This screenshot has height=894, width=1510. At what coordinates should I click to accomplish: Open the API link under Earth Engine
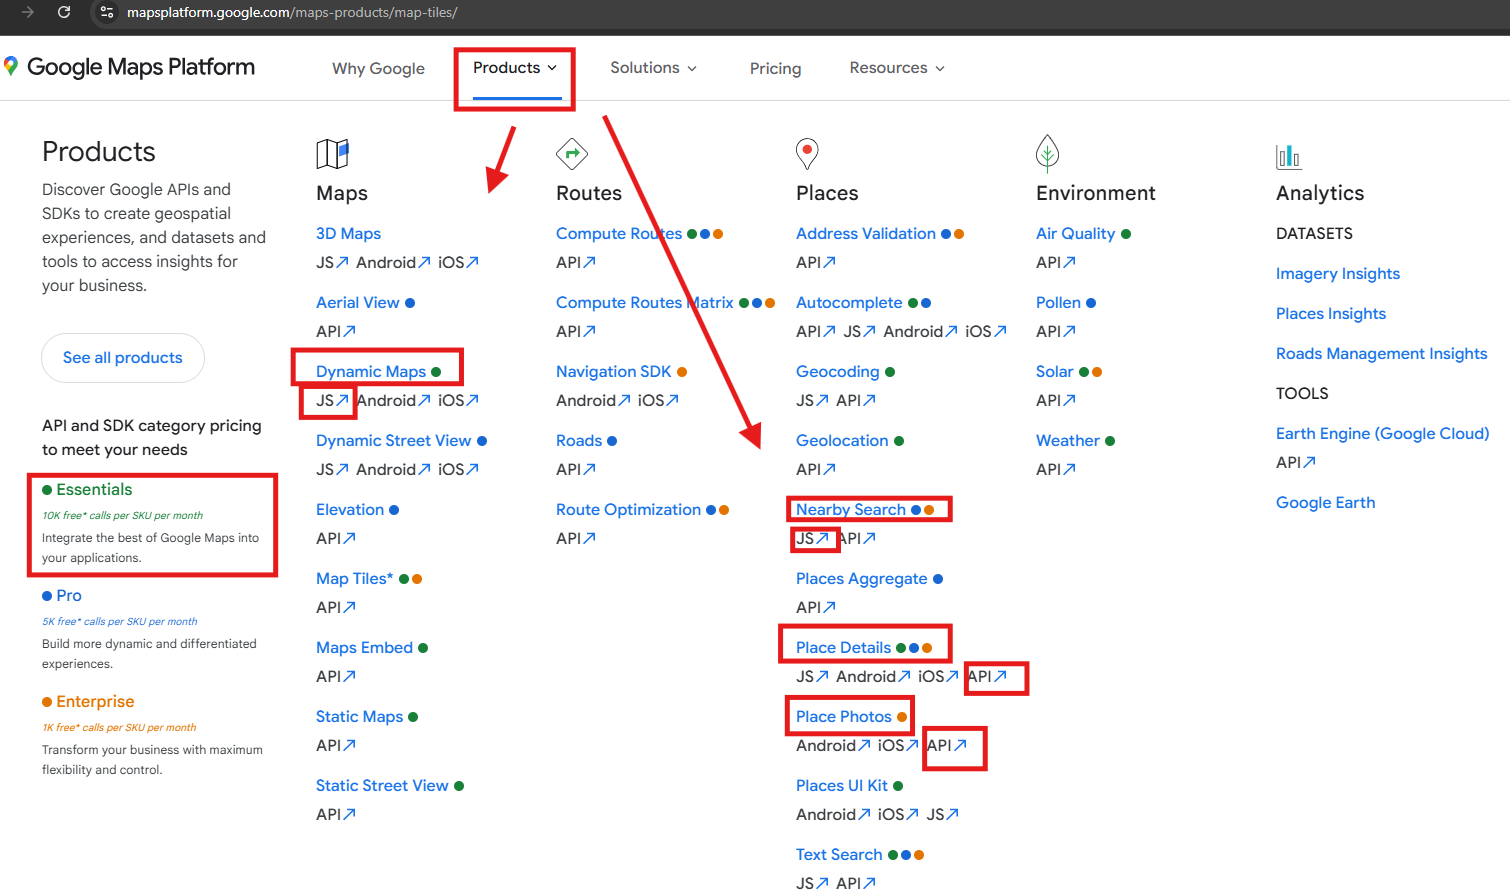pos(1296,462)
